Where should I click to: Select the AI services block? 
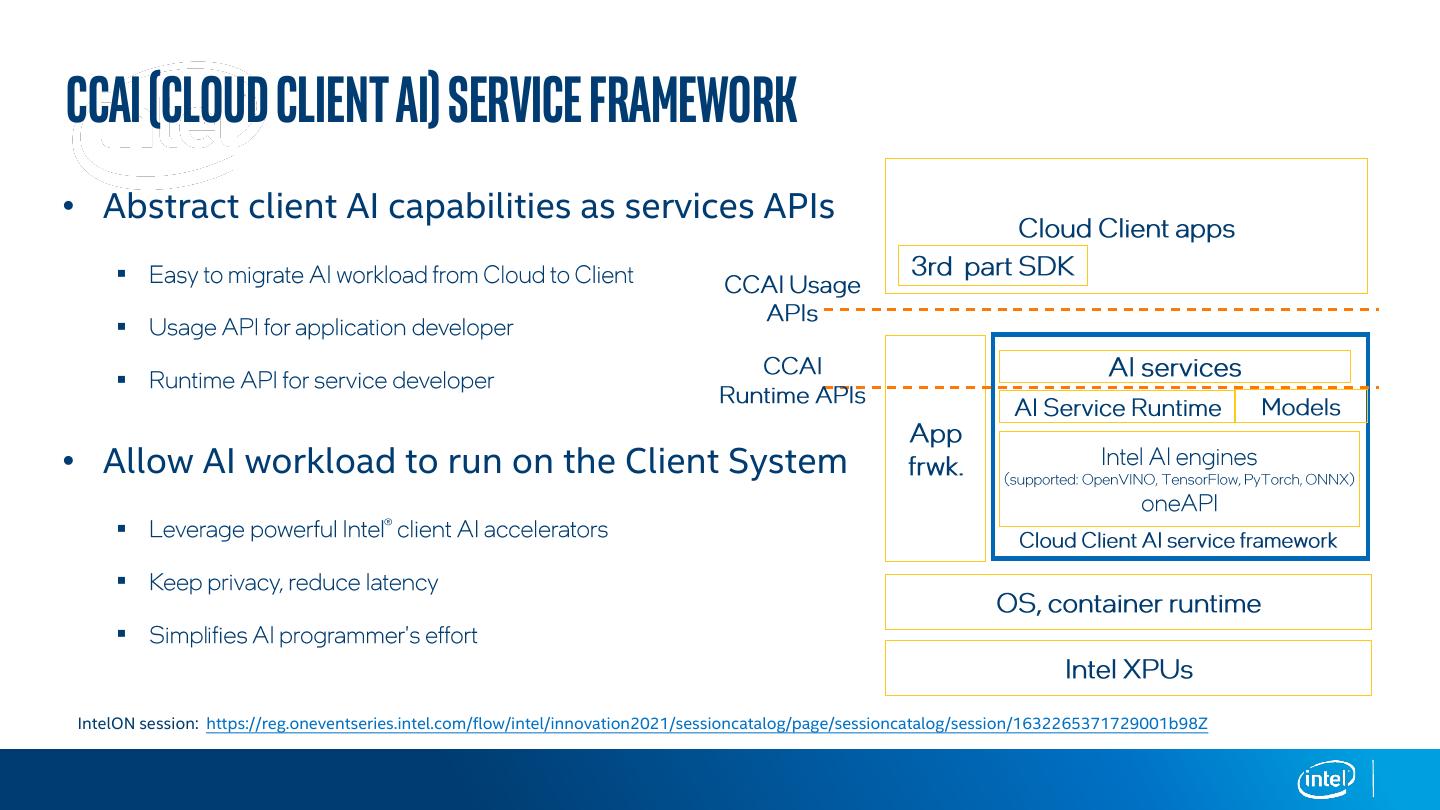click(x=1174, y=367)
